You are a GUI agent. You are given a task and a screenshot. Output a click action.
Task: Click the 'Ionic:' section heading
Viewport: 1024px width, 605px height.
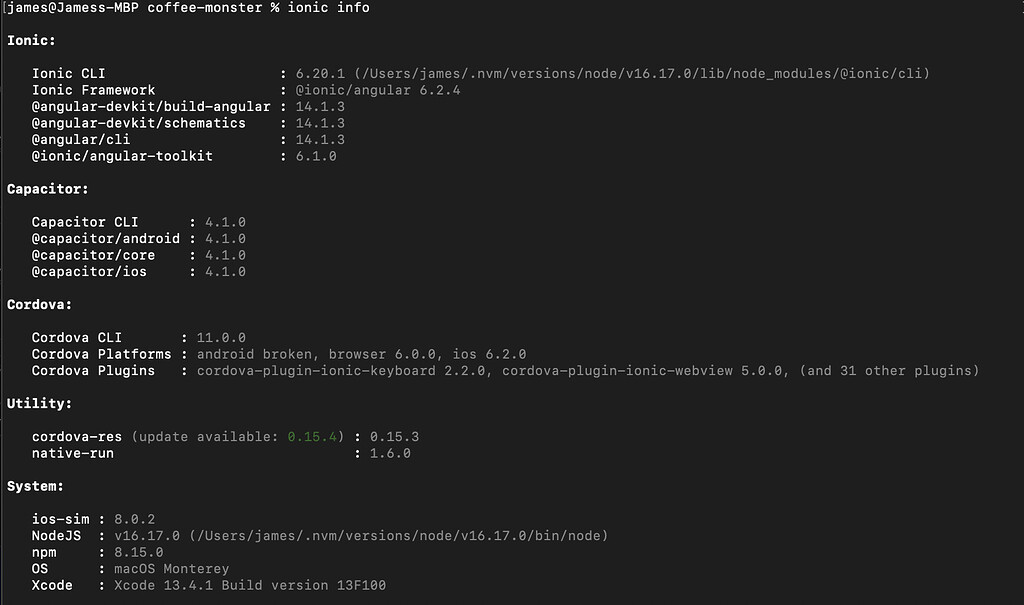point(31,41)
